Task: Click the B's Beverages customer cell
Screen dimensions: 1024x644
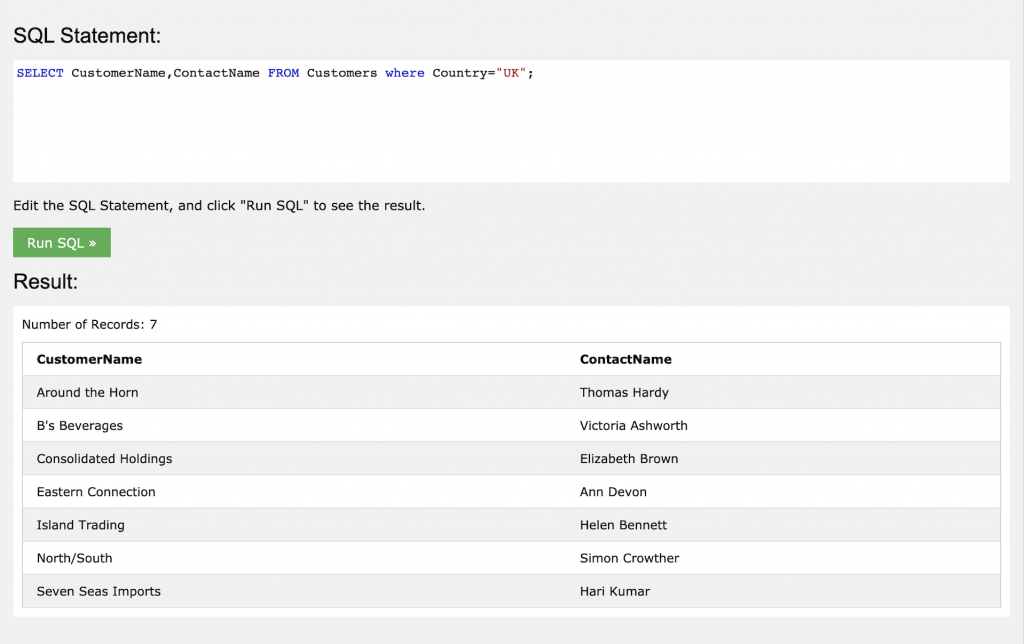Action: 80,425
